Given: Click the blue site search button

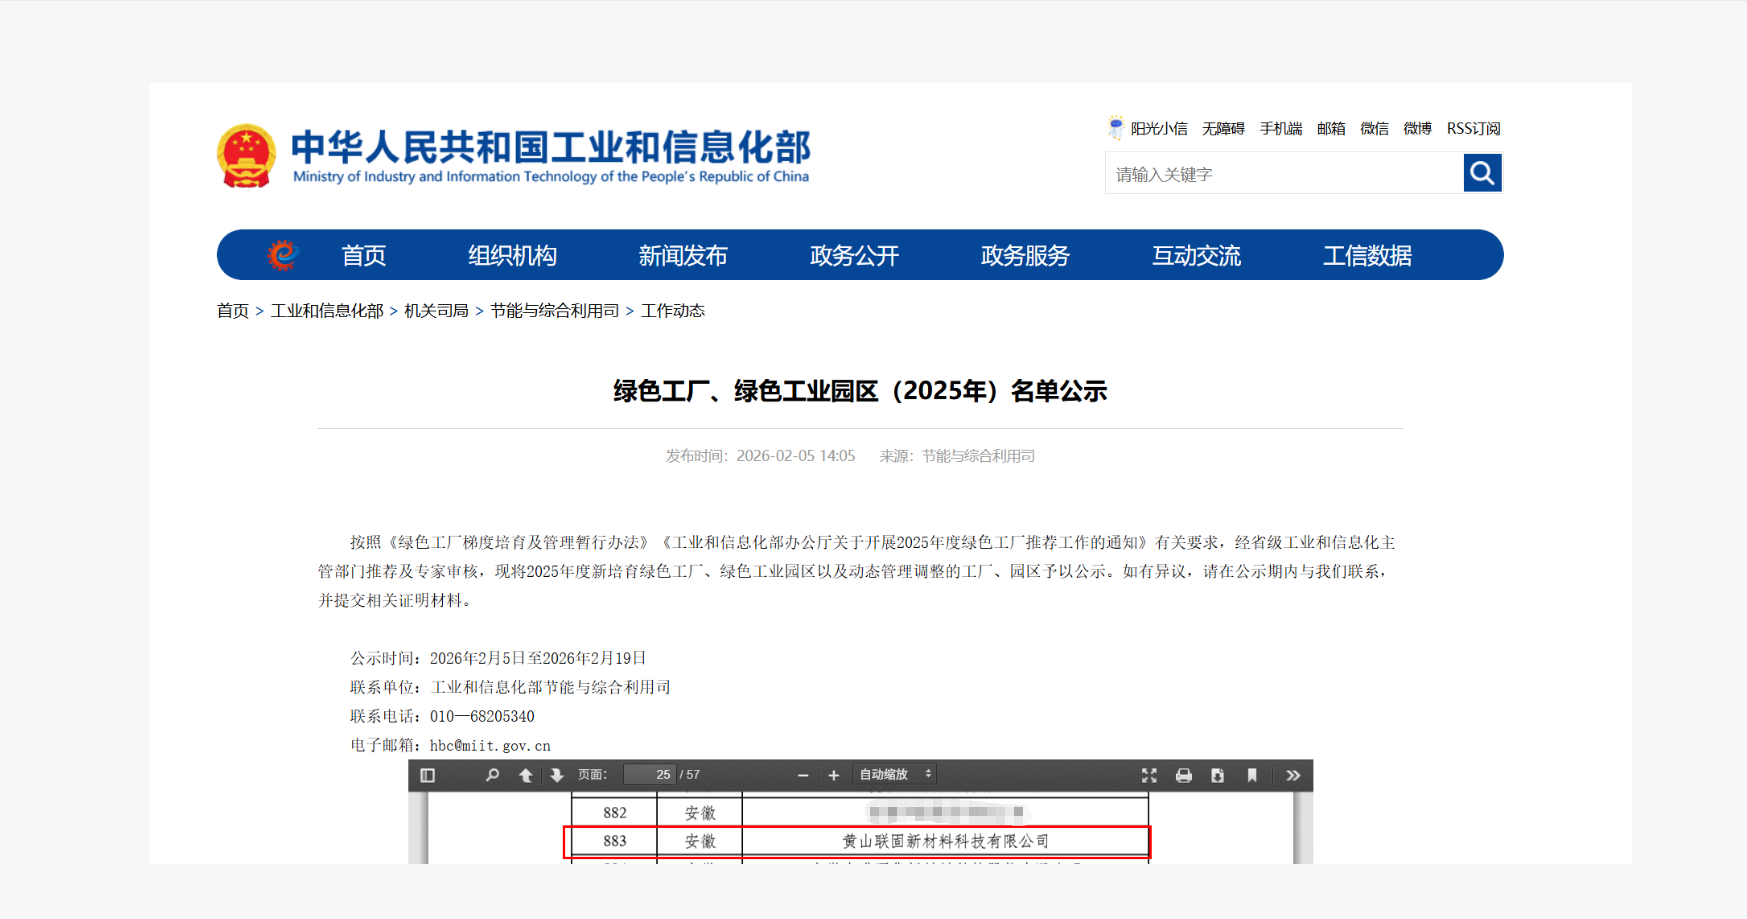Looking at the screenshot, I should tap(1482, 173).
